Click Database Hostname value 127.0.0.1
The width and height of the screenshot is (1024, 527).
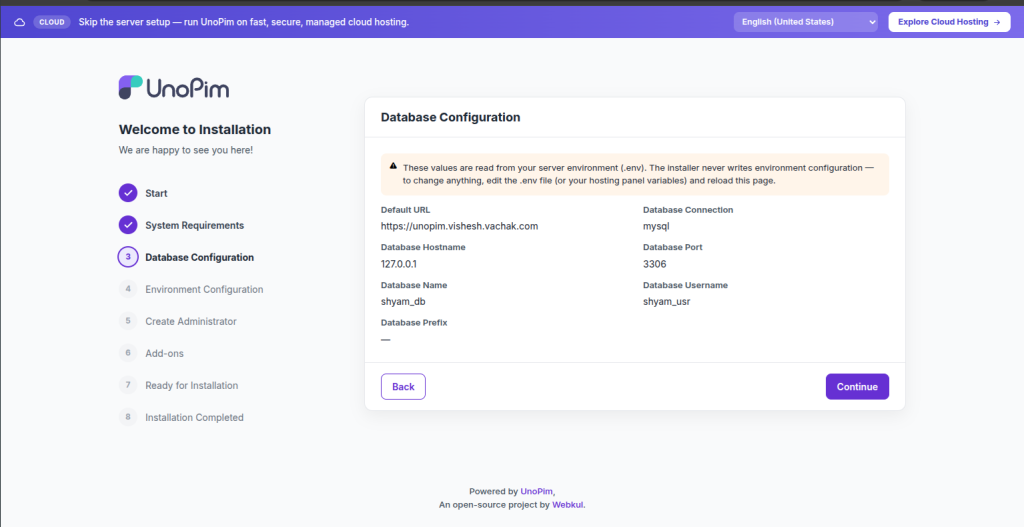[398, 264]
